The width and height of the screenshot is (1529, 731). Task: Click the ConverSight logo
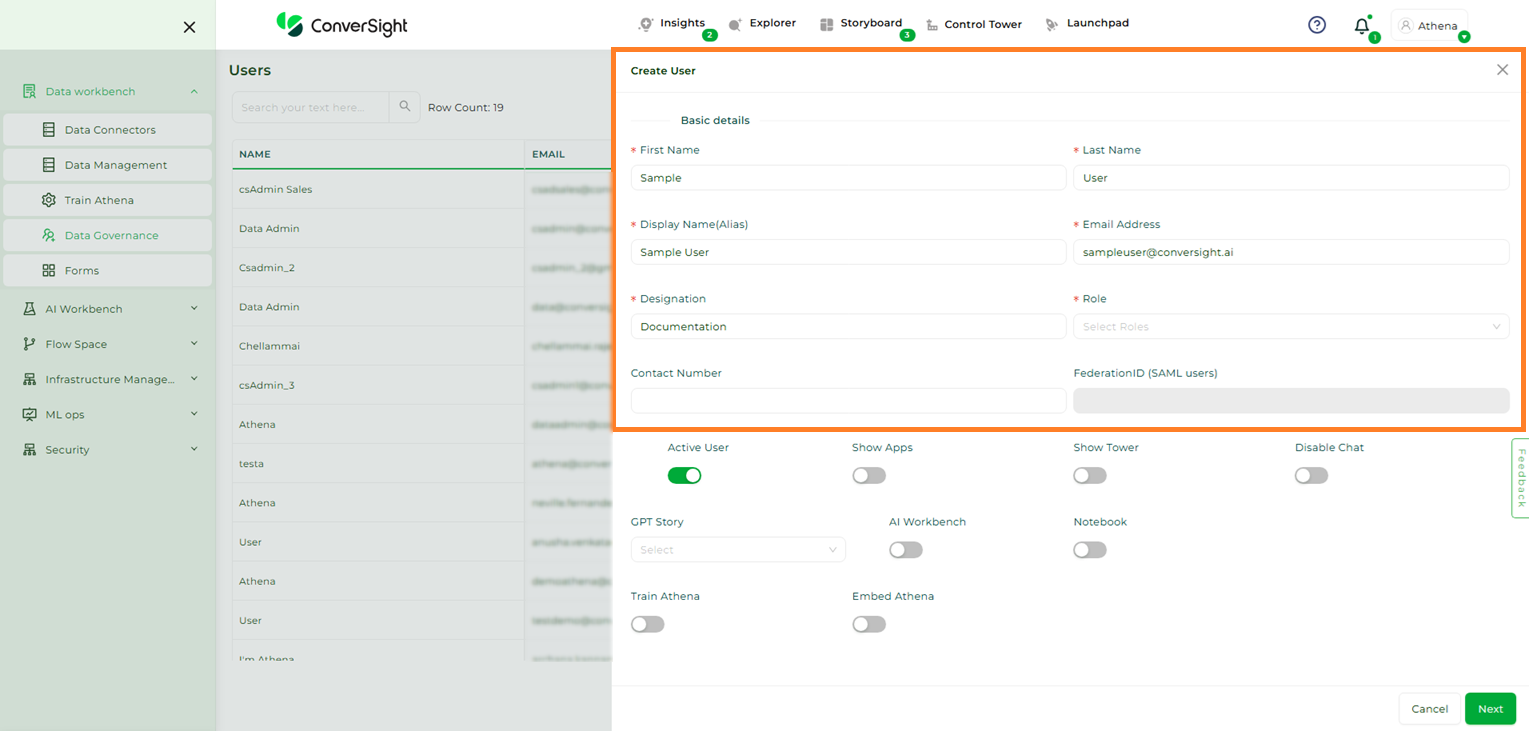342,25
